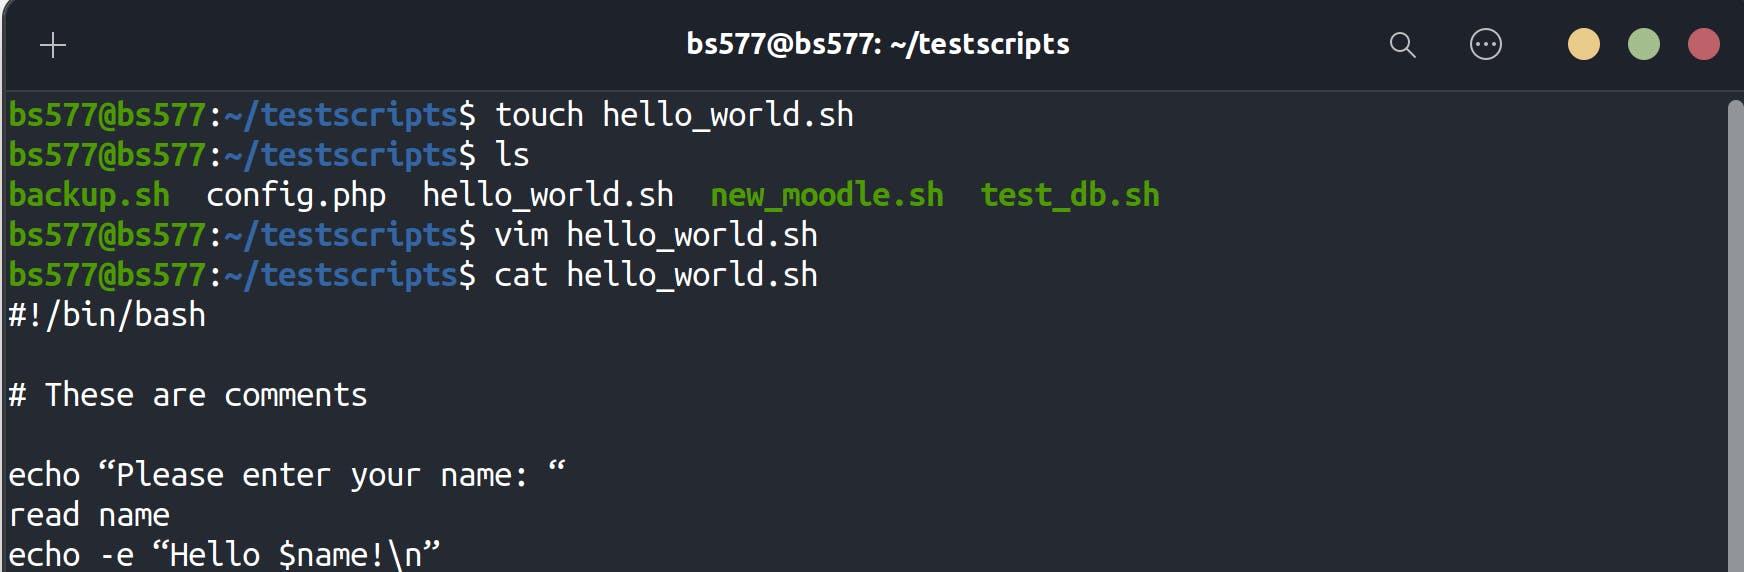Viewport: 1744px width, 572px height.
Task: Click the terminal's vertical scrollbar
Action: (x=1735, y=335)
